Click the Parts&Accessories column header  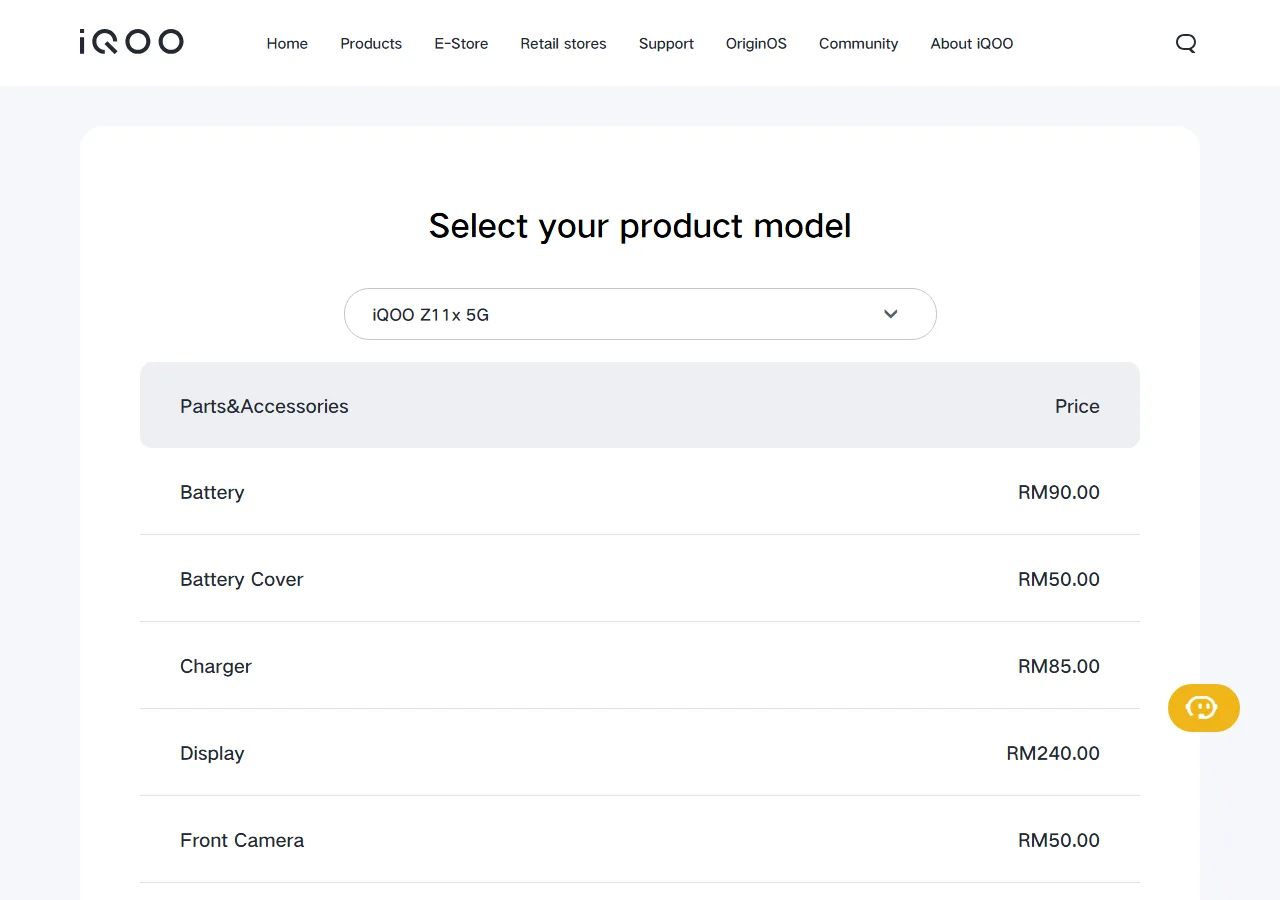click(x=264, y=406)
